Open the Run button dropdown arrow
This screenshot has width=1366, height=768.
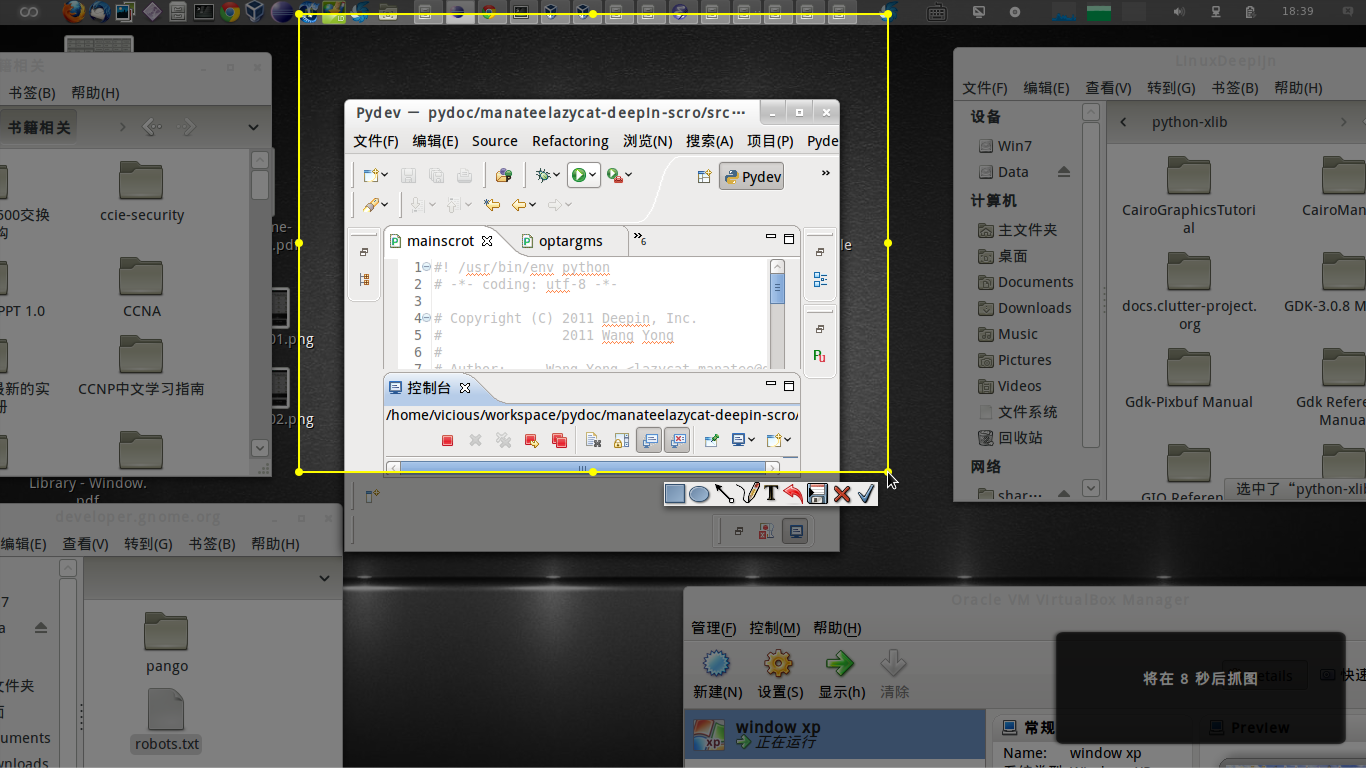pyautogui.click(x=593, y=175)
